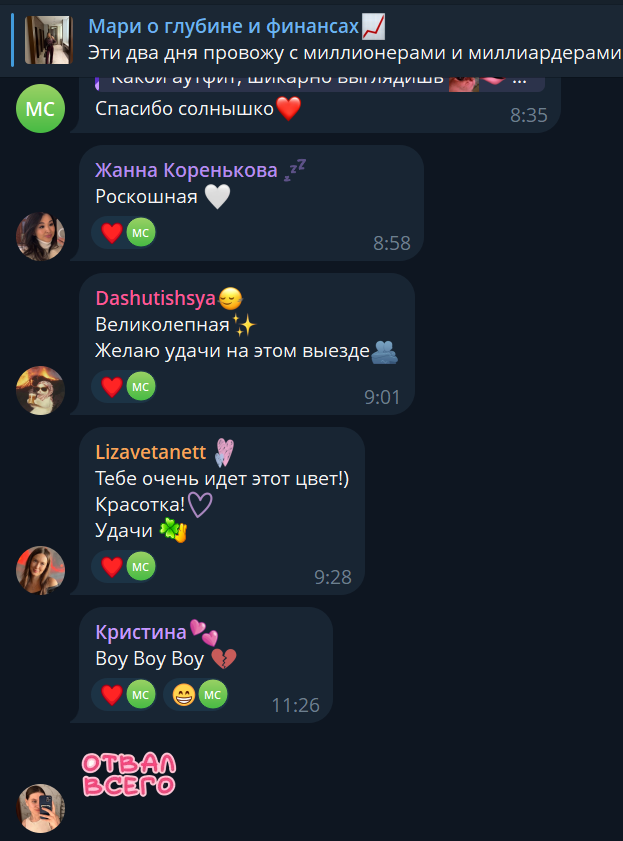Open Жанна Коренькова's profile avatar
Viewport: 623px width, 841px height.
coord(40,237)
